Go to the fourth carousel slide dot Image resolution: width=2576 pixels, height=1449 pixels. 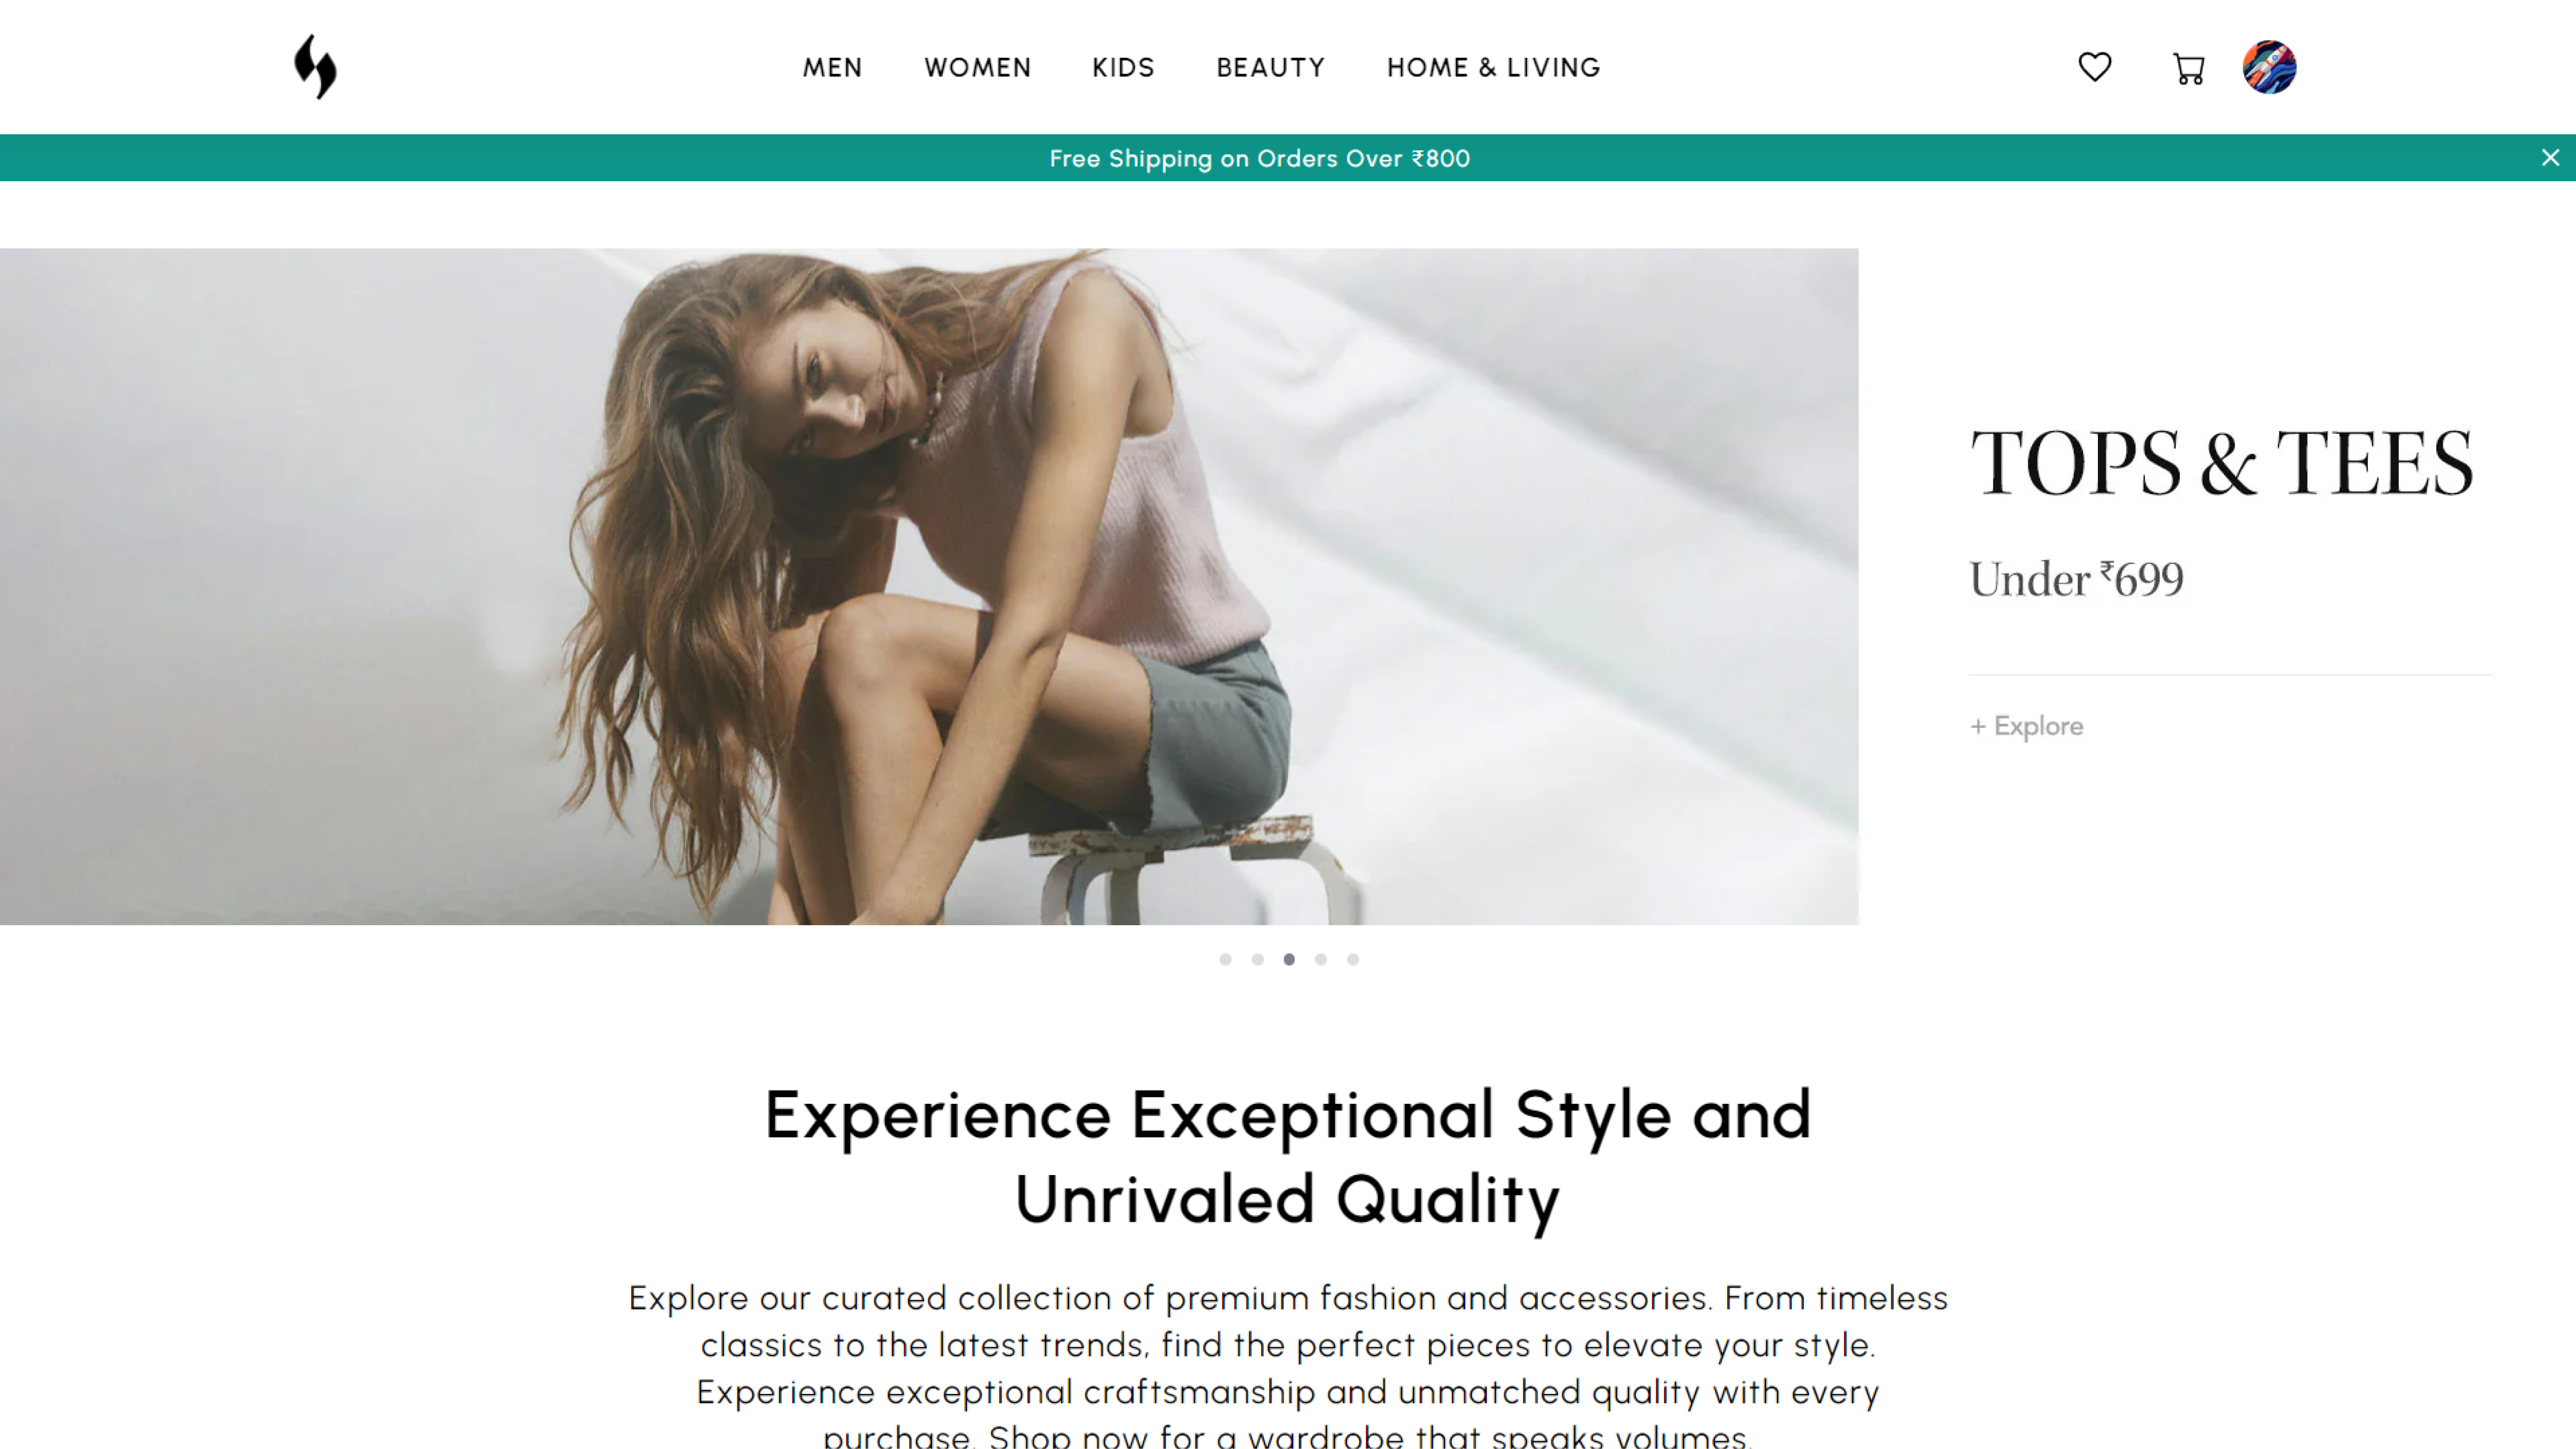point(1321,959)
